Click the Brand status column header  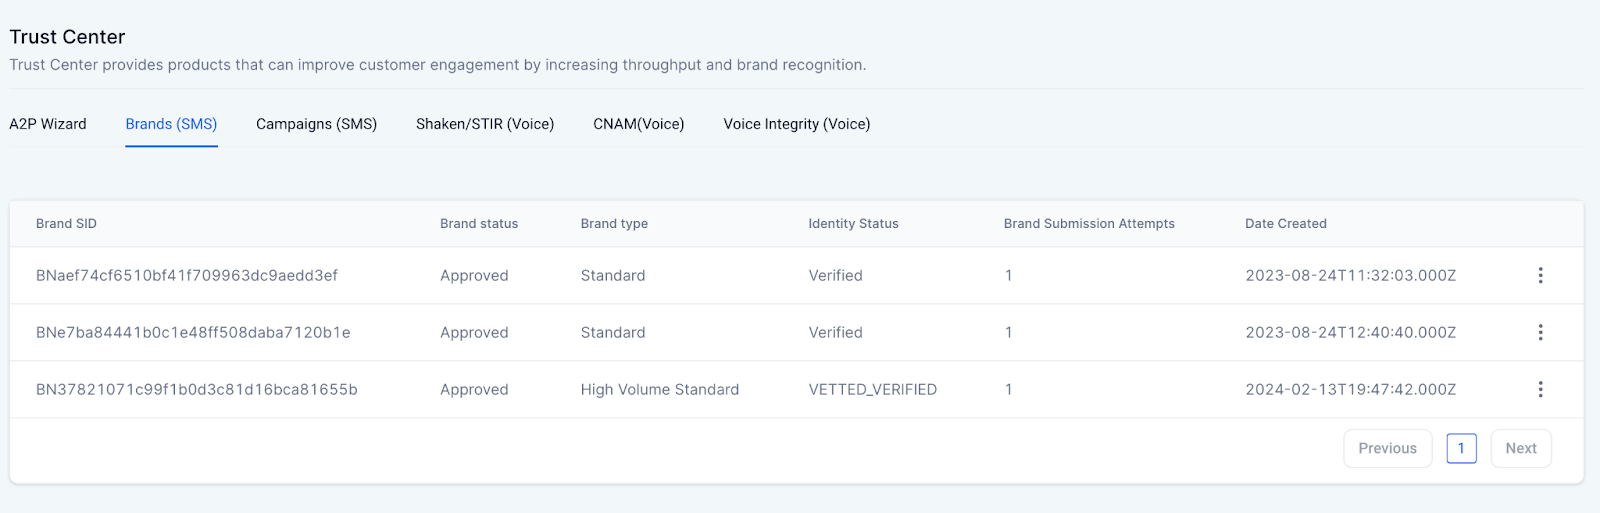479,224
